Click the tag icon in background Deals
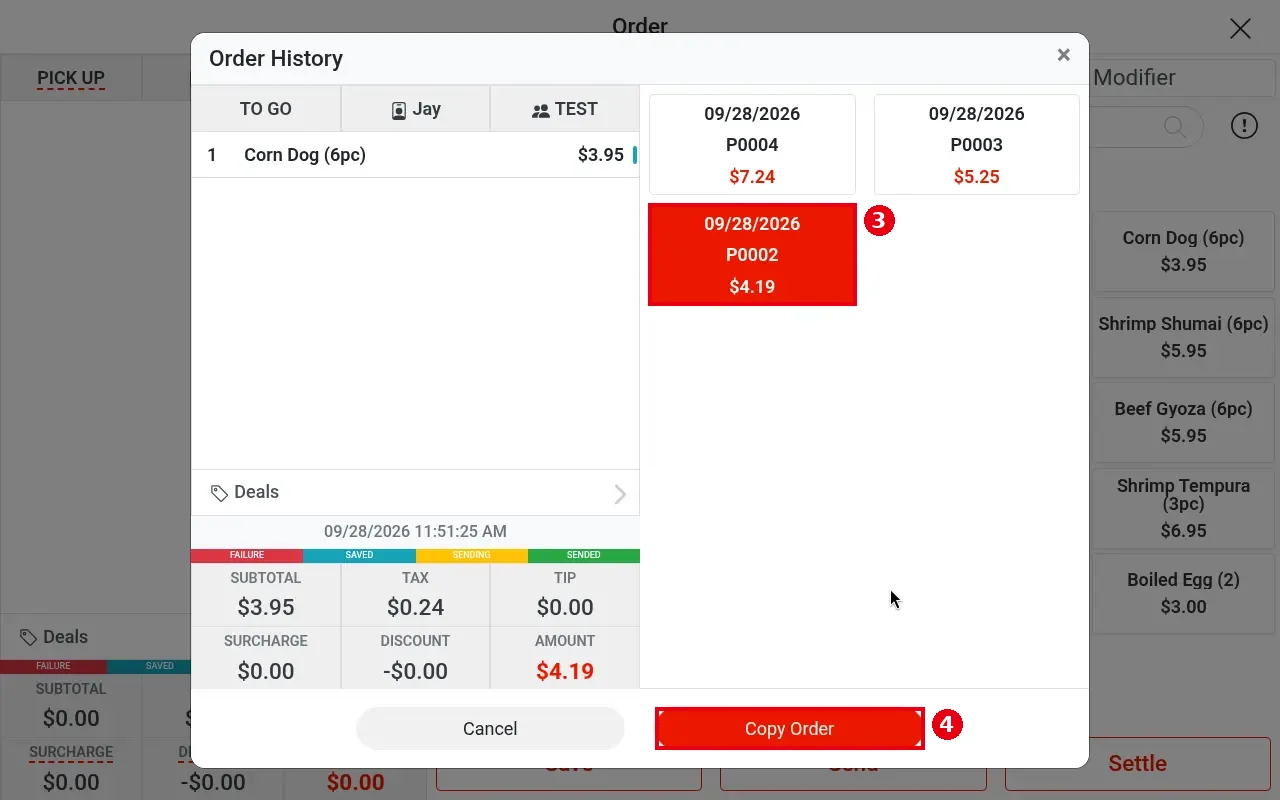 (x=29, y=638)
